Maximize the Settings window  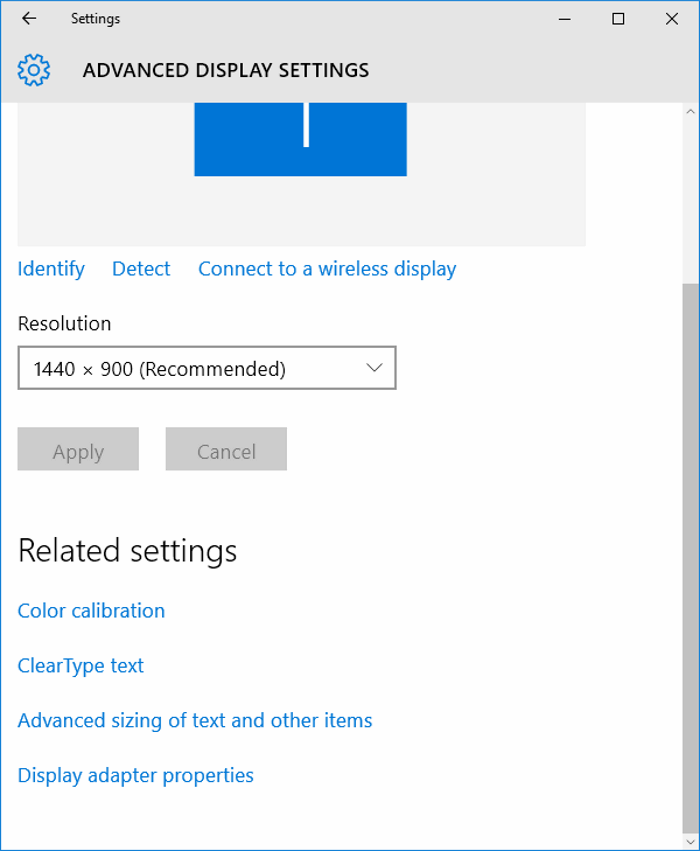point(618,19)
